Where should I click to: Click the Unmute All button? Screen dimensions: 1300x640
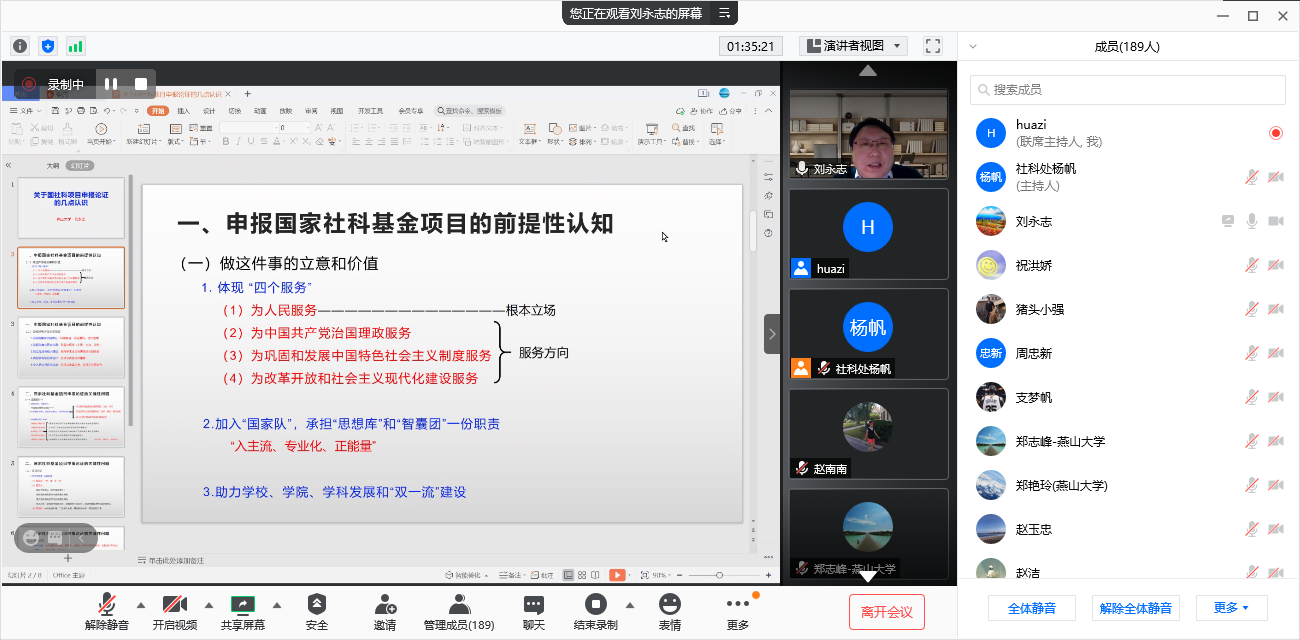(1135, 608)
